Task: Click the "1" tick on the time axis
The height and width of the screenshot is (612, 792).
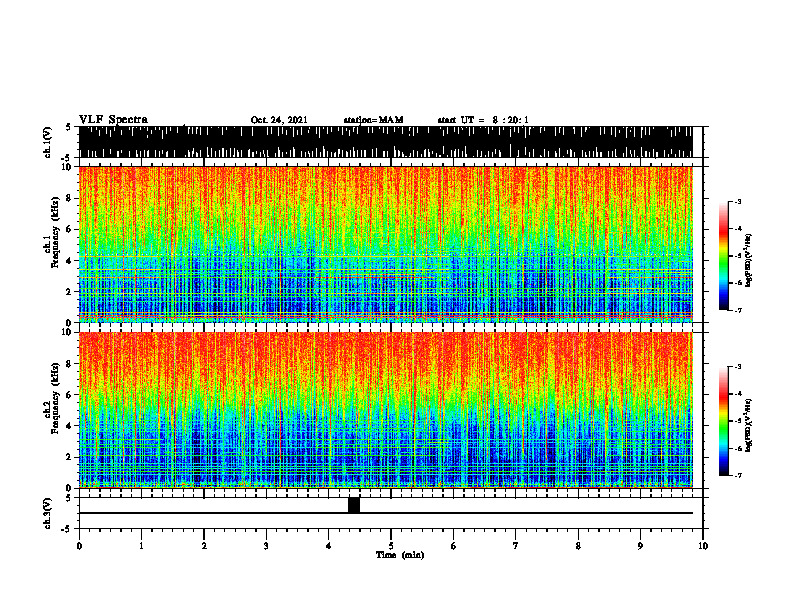Action: [x=141, y=546]
